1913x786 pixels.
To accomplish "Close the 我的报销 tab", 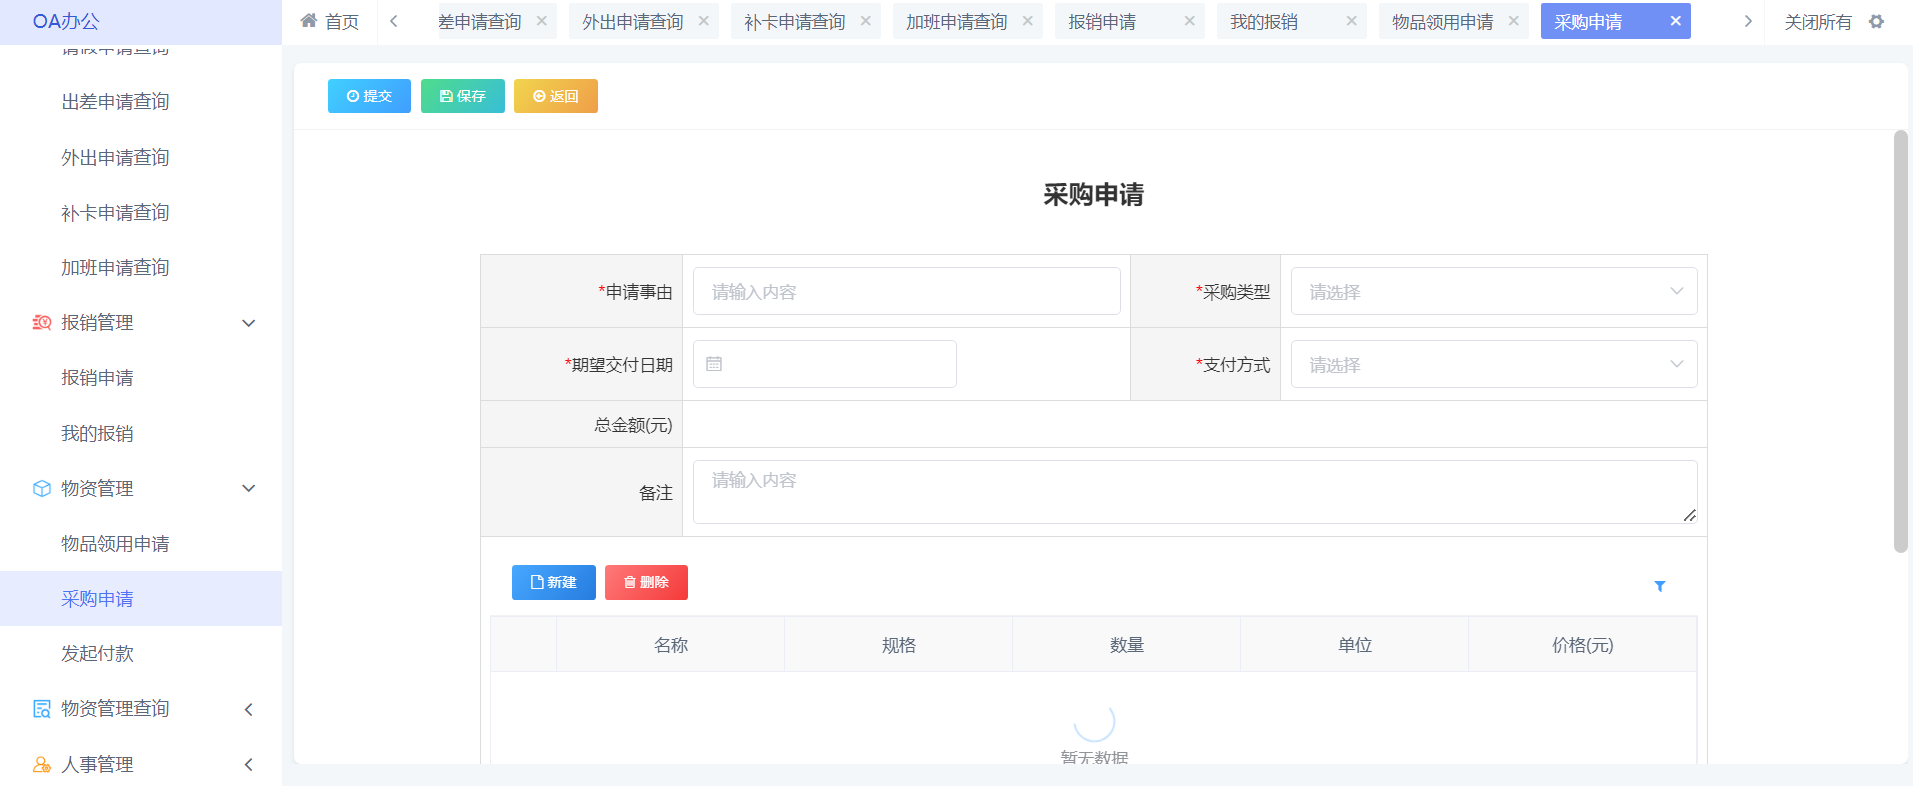I will [x=1351, y=21].
